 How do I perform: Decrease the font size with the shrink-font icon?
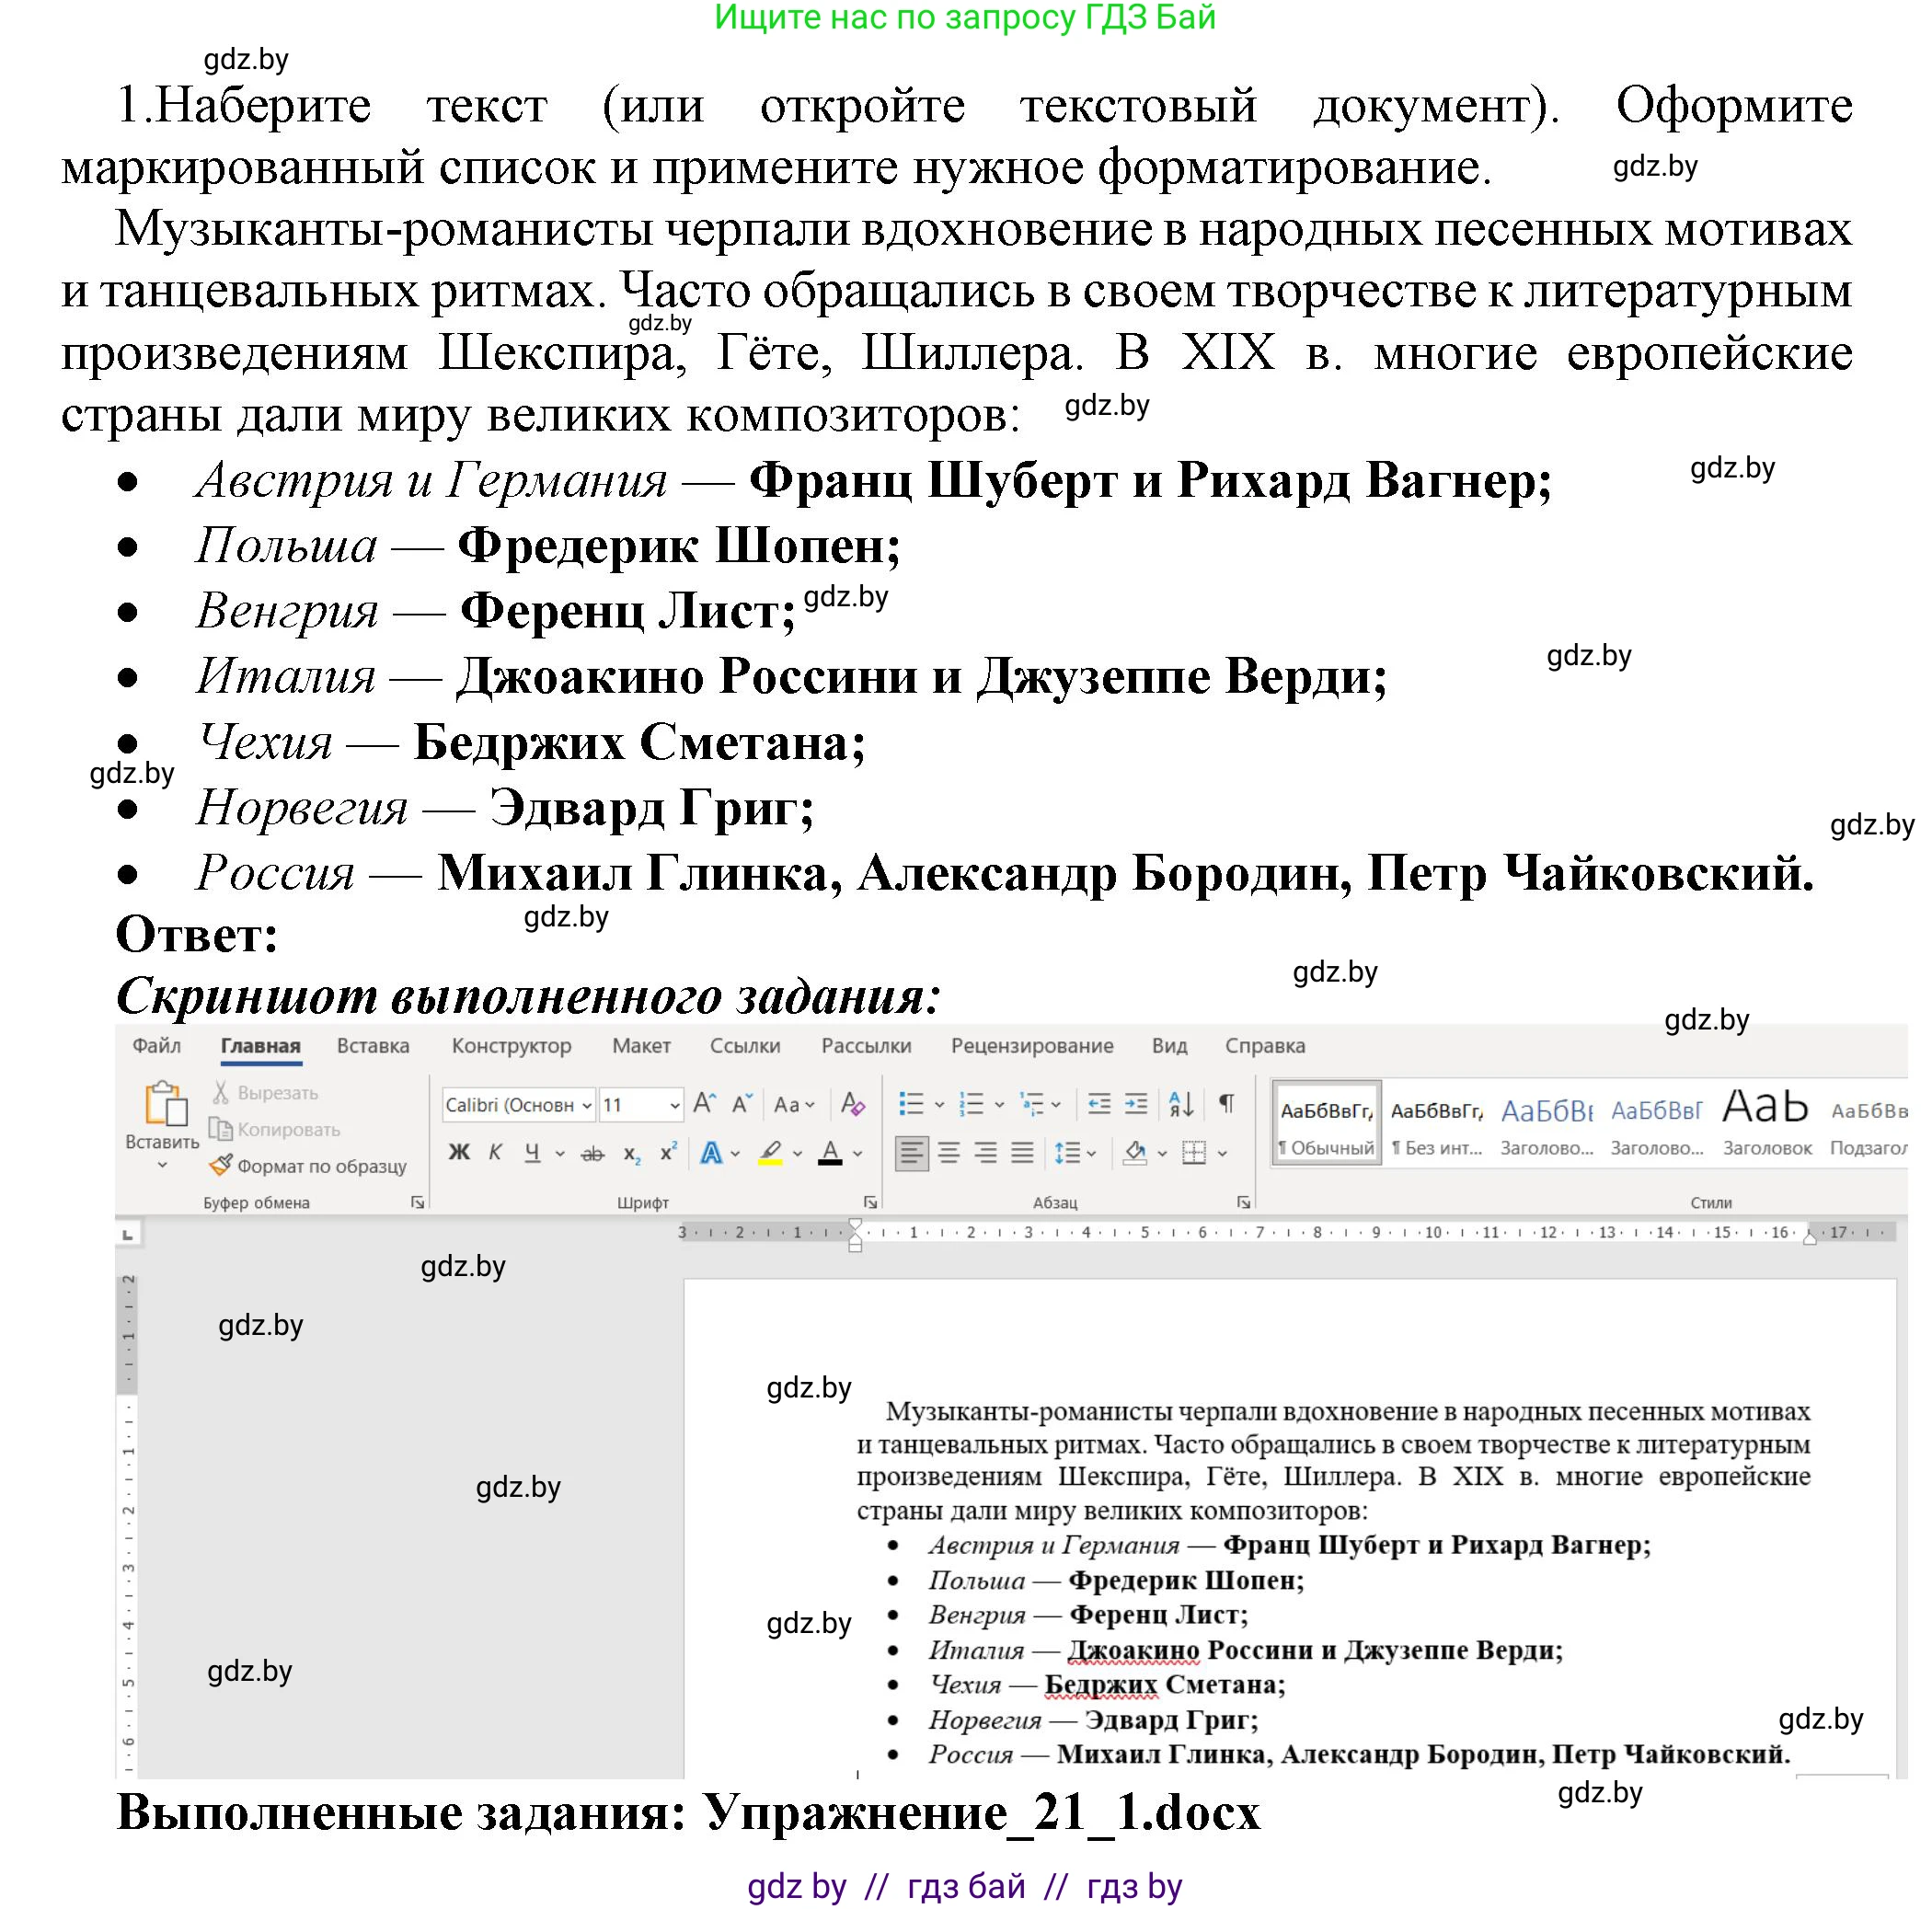(742, 1104)
